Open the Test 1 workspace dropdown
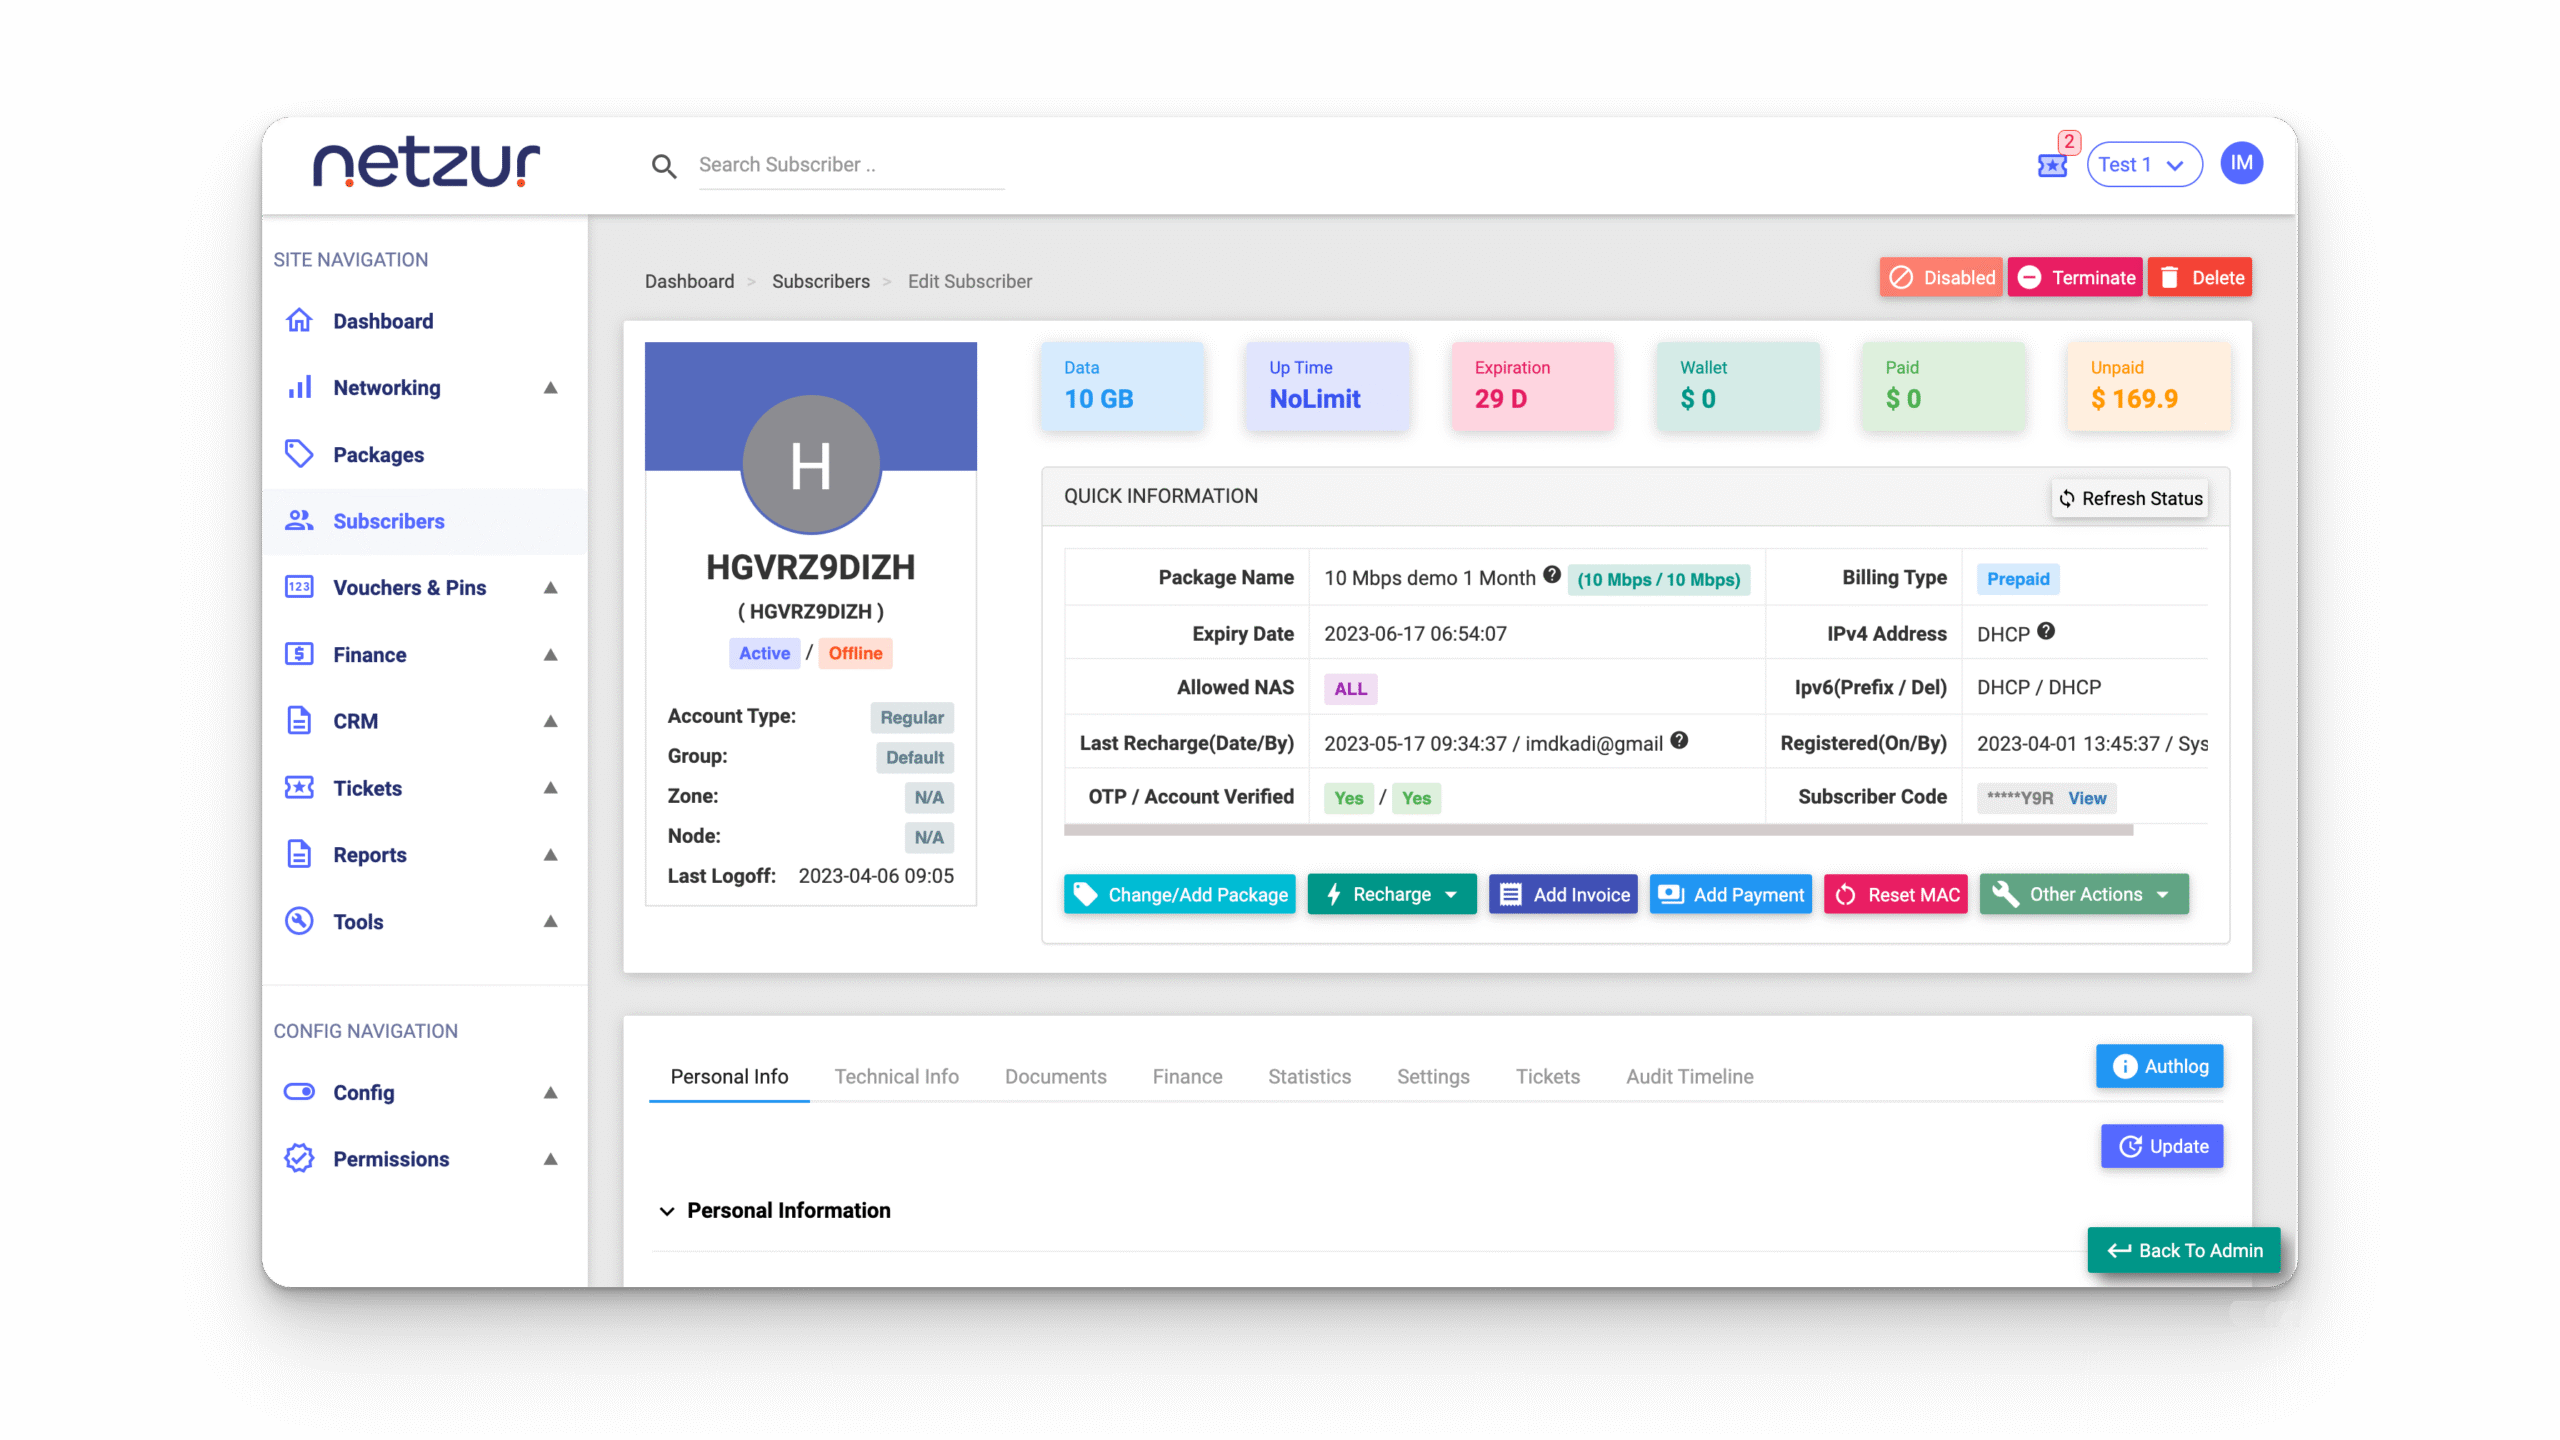The width and height of the screenshot is (2560, 1440). click(x=2144, y=164)
